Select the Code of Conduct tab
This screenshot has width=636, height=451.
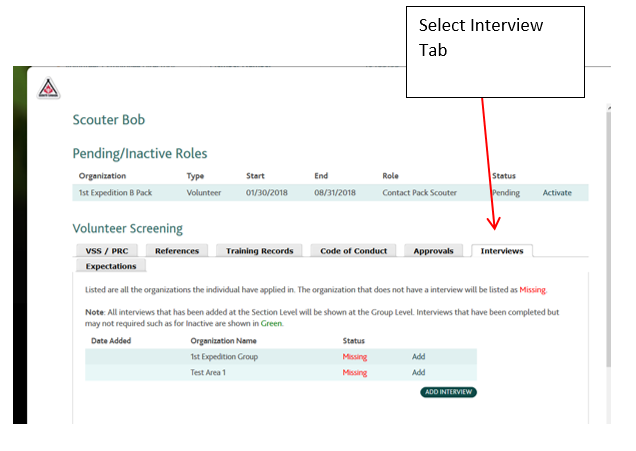(353, 251)
